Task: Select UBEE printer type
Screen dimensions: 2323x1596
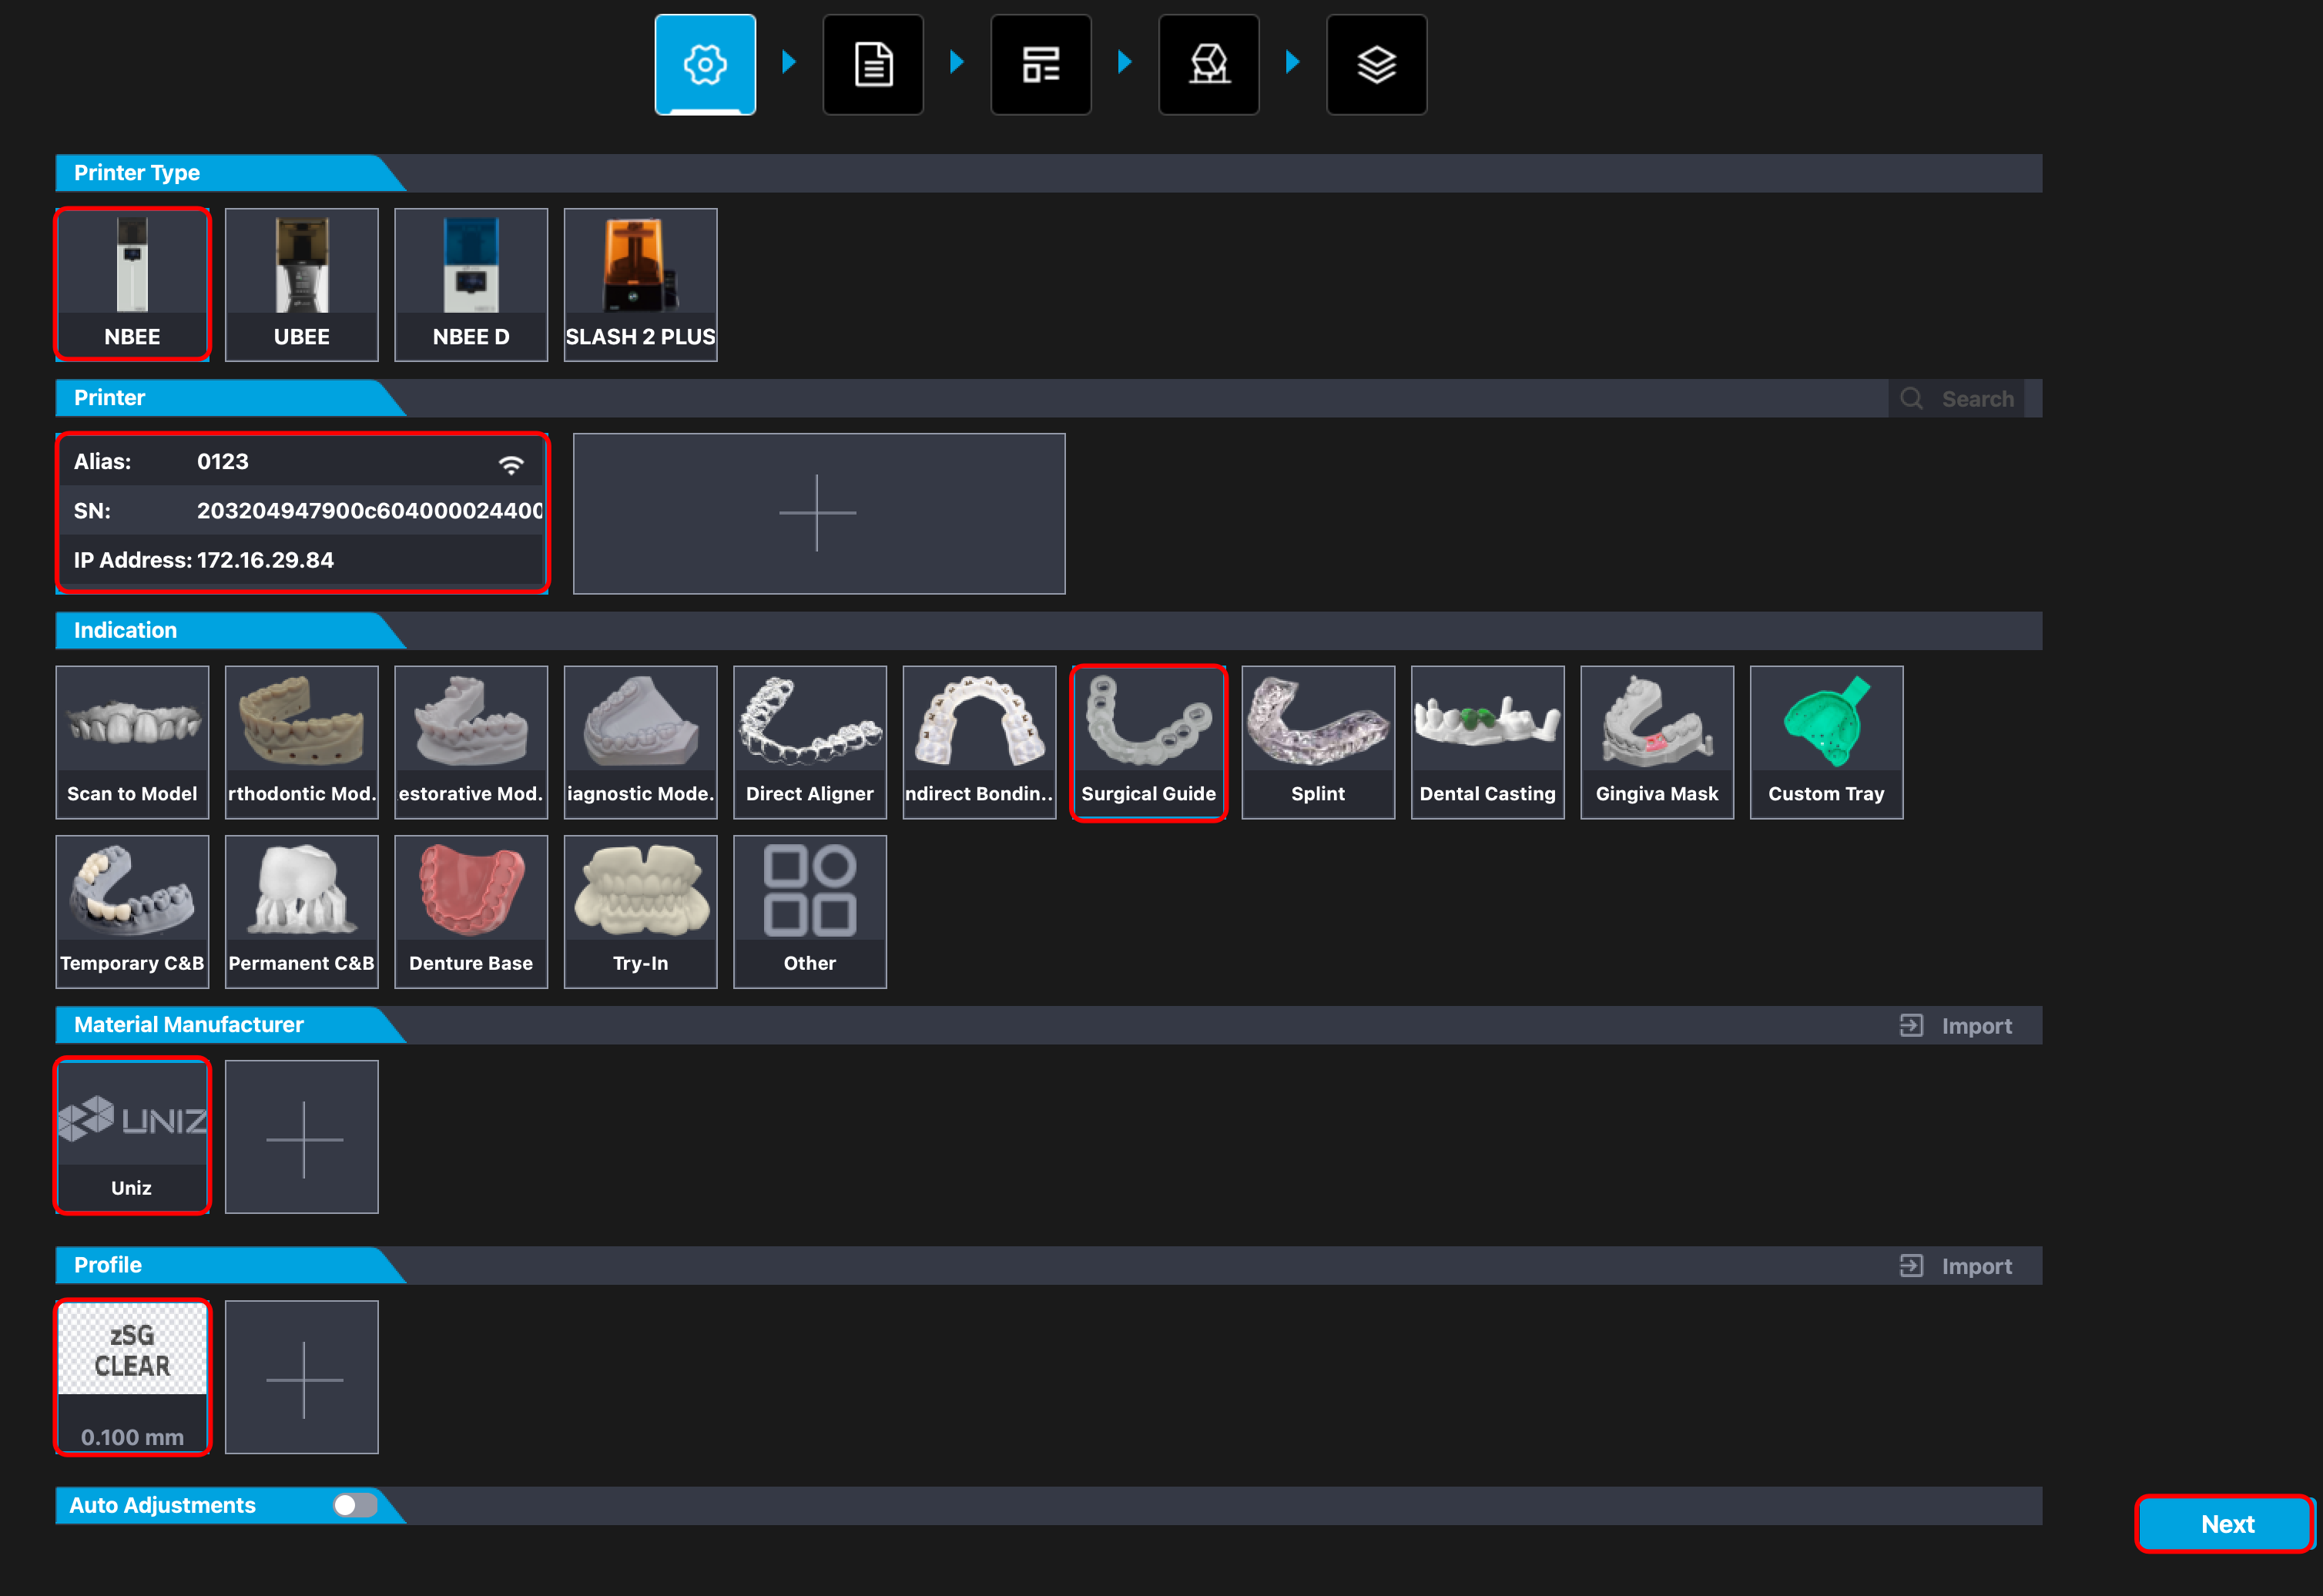Action: [x=302, y=284]
